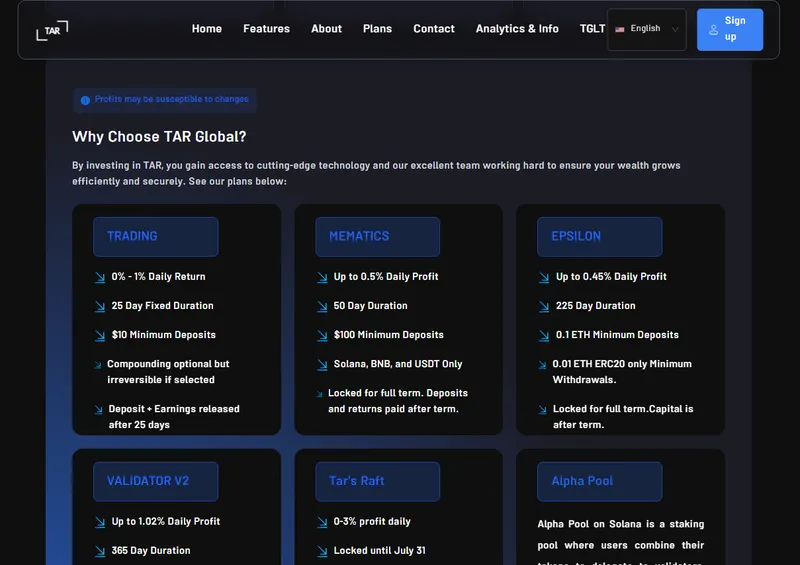Image resolution: width=800 pixels, height=565 pixels.
Task: Click '0% - 1% Daily Return' text
Action: coord(158,277)
